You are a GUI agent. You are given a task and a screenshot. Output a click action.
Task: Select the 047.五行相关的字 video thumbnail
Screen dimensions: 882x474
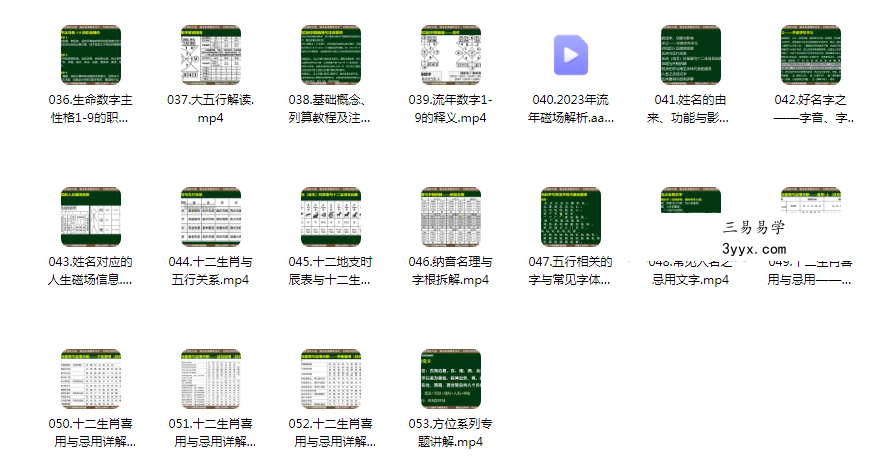tap(571, 216)
